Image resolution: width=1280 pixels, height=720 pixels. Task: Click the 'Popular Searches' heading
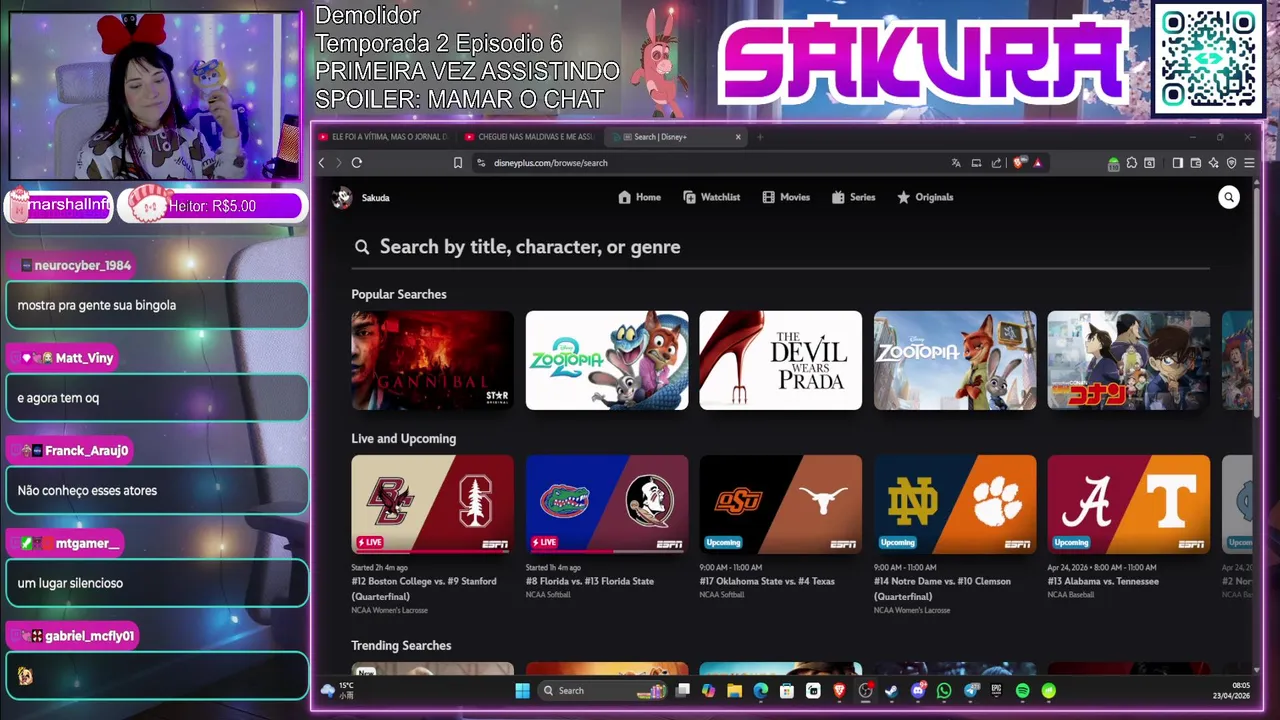[399, 294]
